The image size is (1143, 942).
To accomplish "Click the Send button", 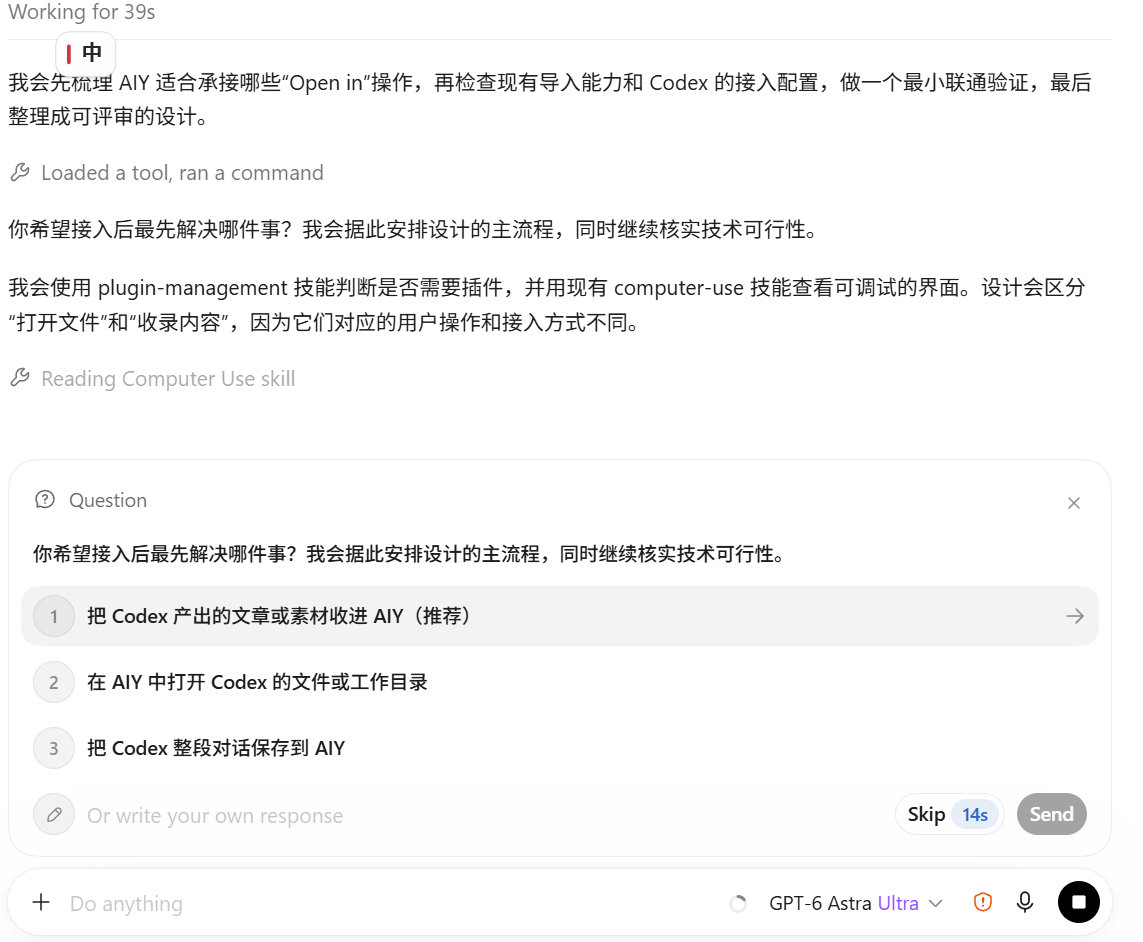I will [1051, 814].
